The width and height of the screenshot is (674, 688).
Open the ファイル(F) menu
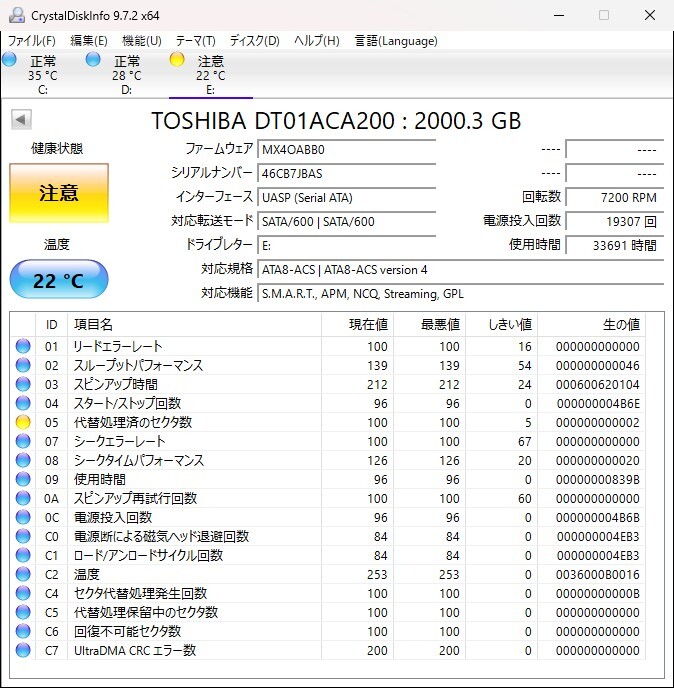coord(32,41)
